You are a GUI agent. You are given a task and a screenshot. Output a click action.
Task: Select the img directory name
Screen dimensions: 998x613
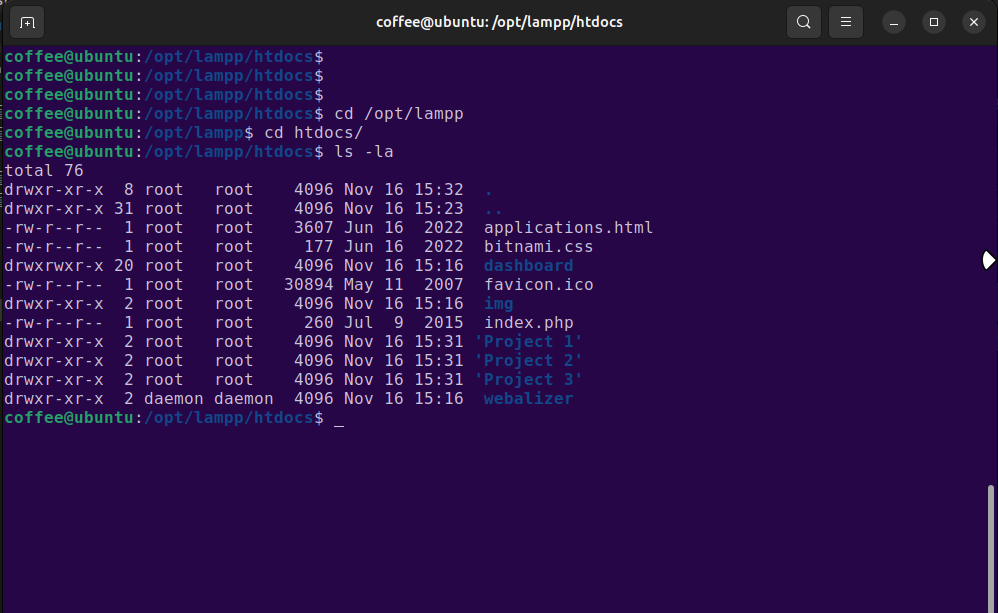coord(498,303)
